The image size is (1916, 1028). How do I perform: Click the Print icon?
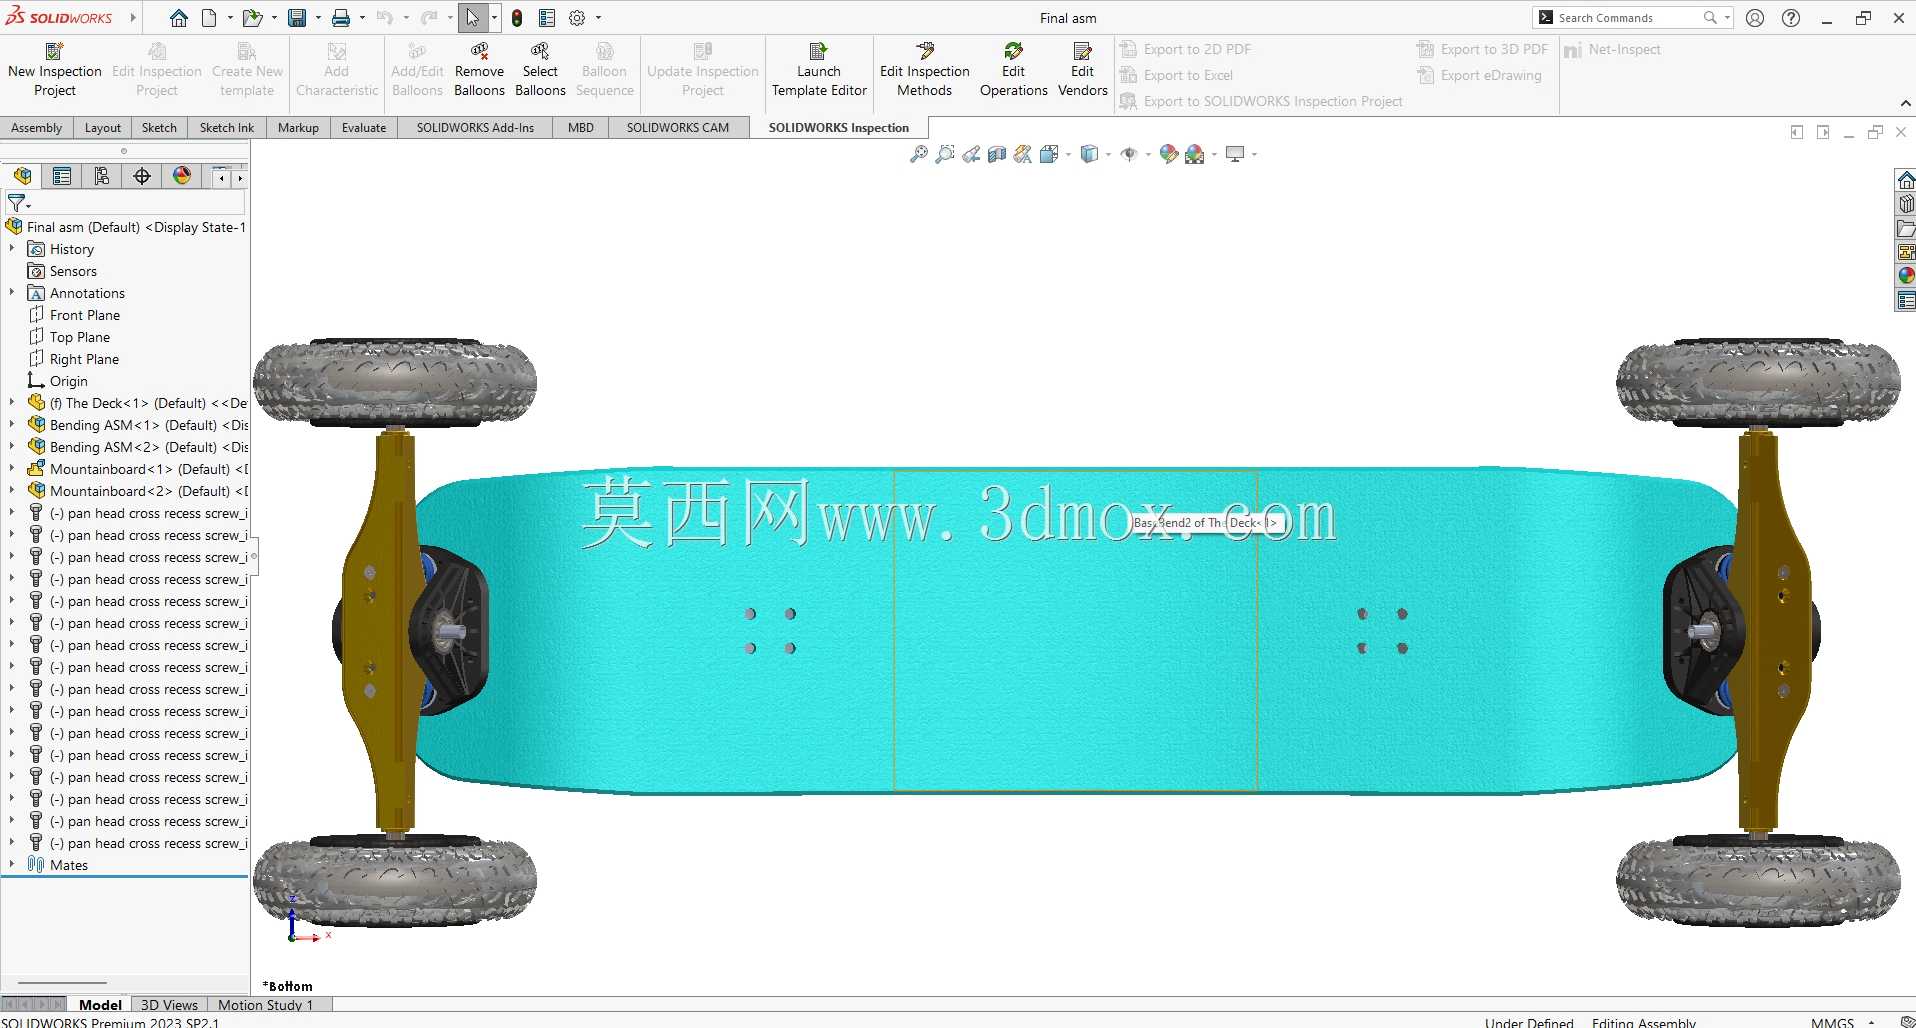click(x=341, y=18)
